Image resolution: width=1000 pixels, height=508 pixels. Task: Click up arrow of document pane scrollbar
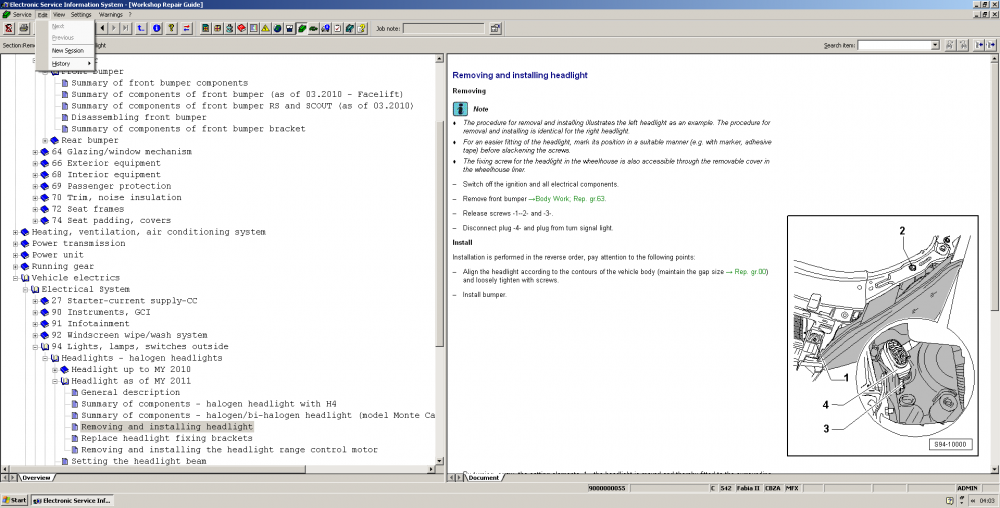pyautogui.click(x=995, y=59)
